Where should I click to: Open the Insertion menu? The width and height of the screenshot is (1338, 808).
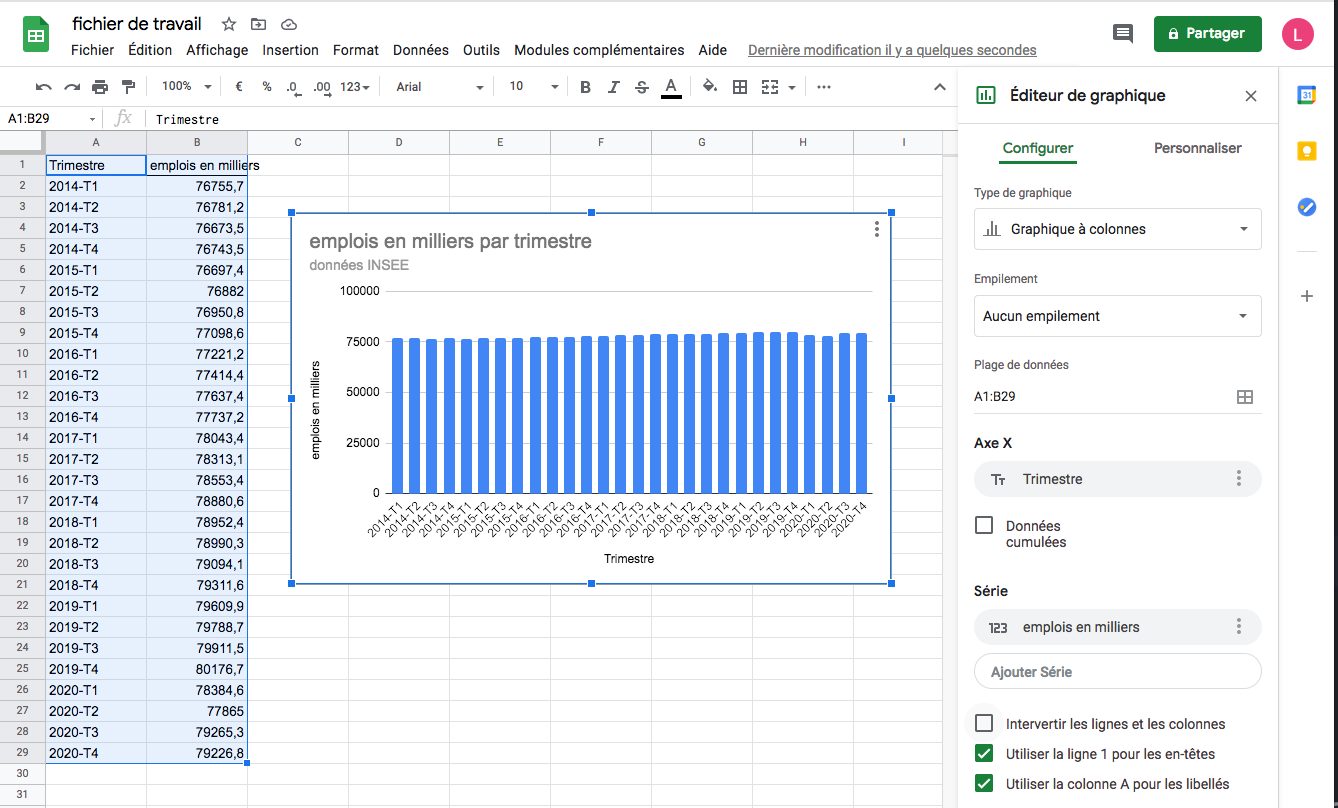point(290,50)
